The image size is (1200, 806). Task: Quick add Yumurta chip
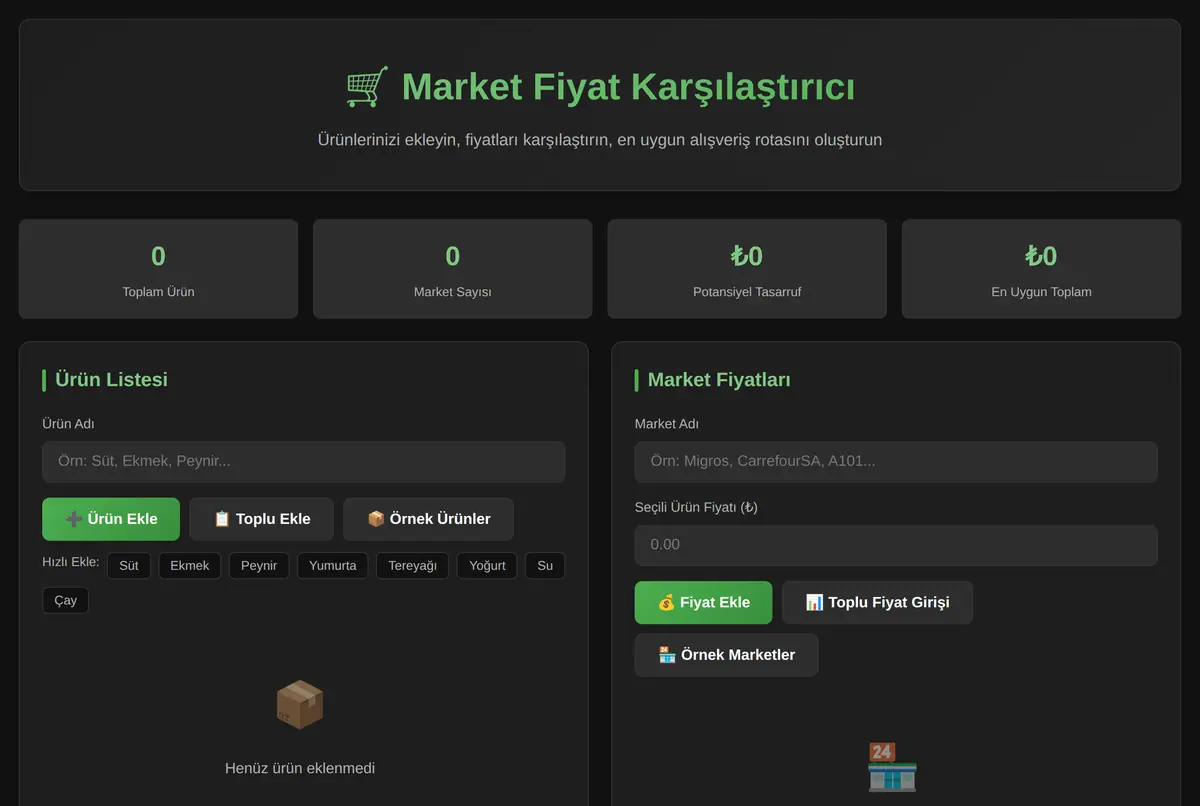point(333,565)
